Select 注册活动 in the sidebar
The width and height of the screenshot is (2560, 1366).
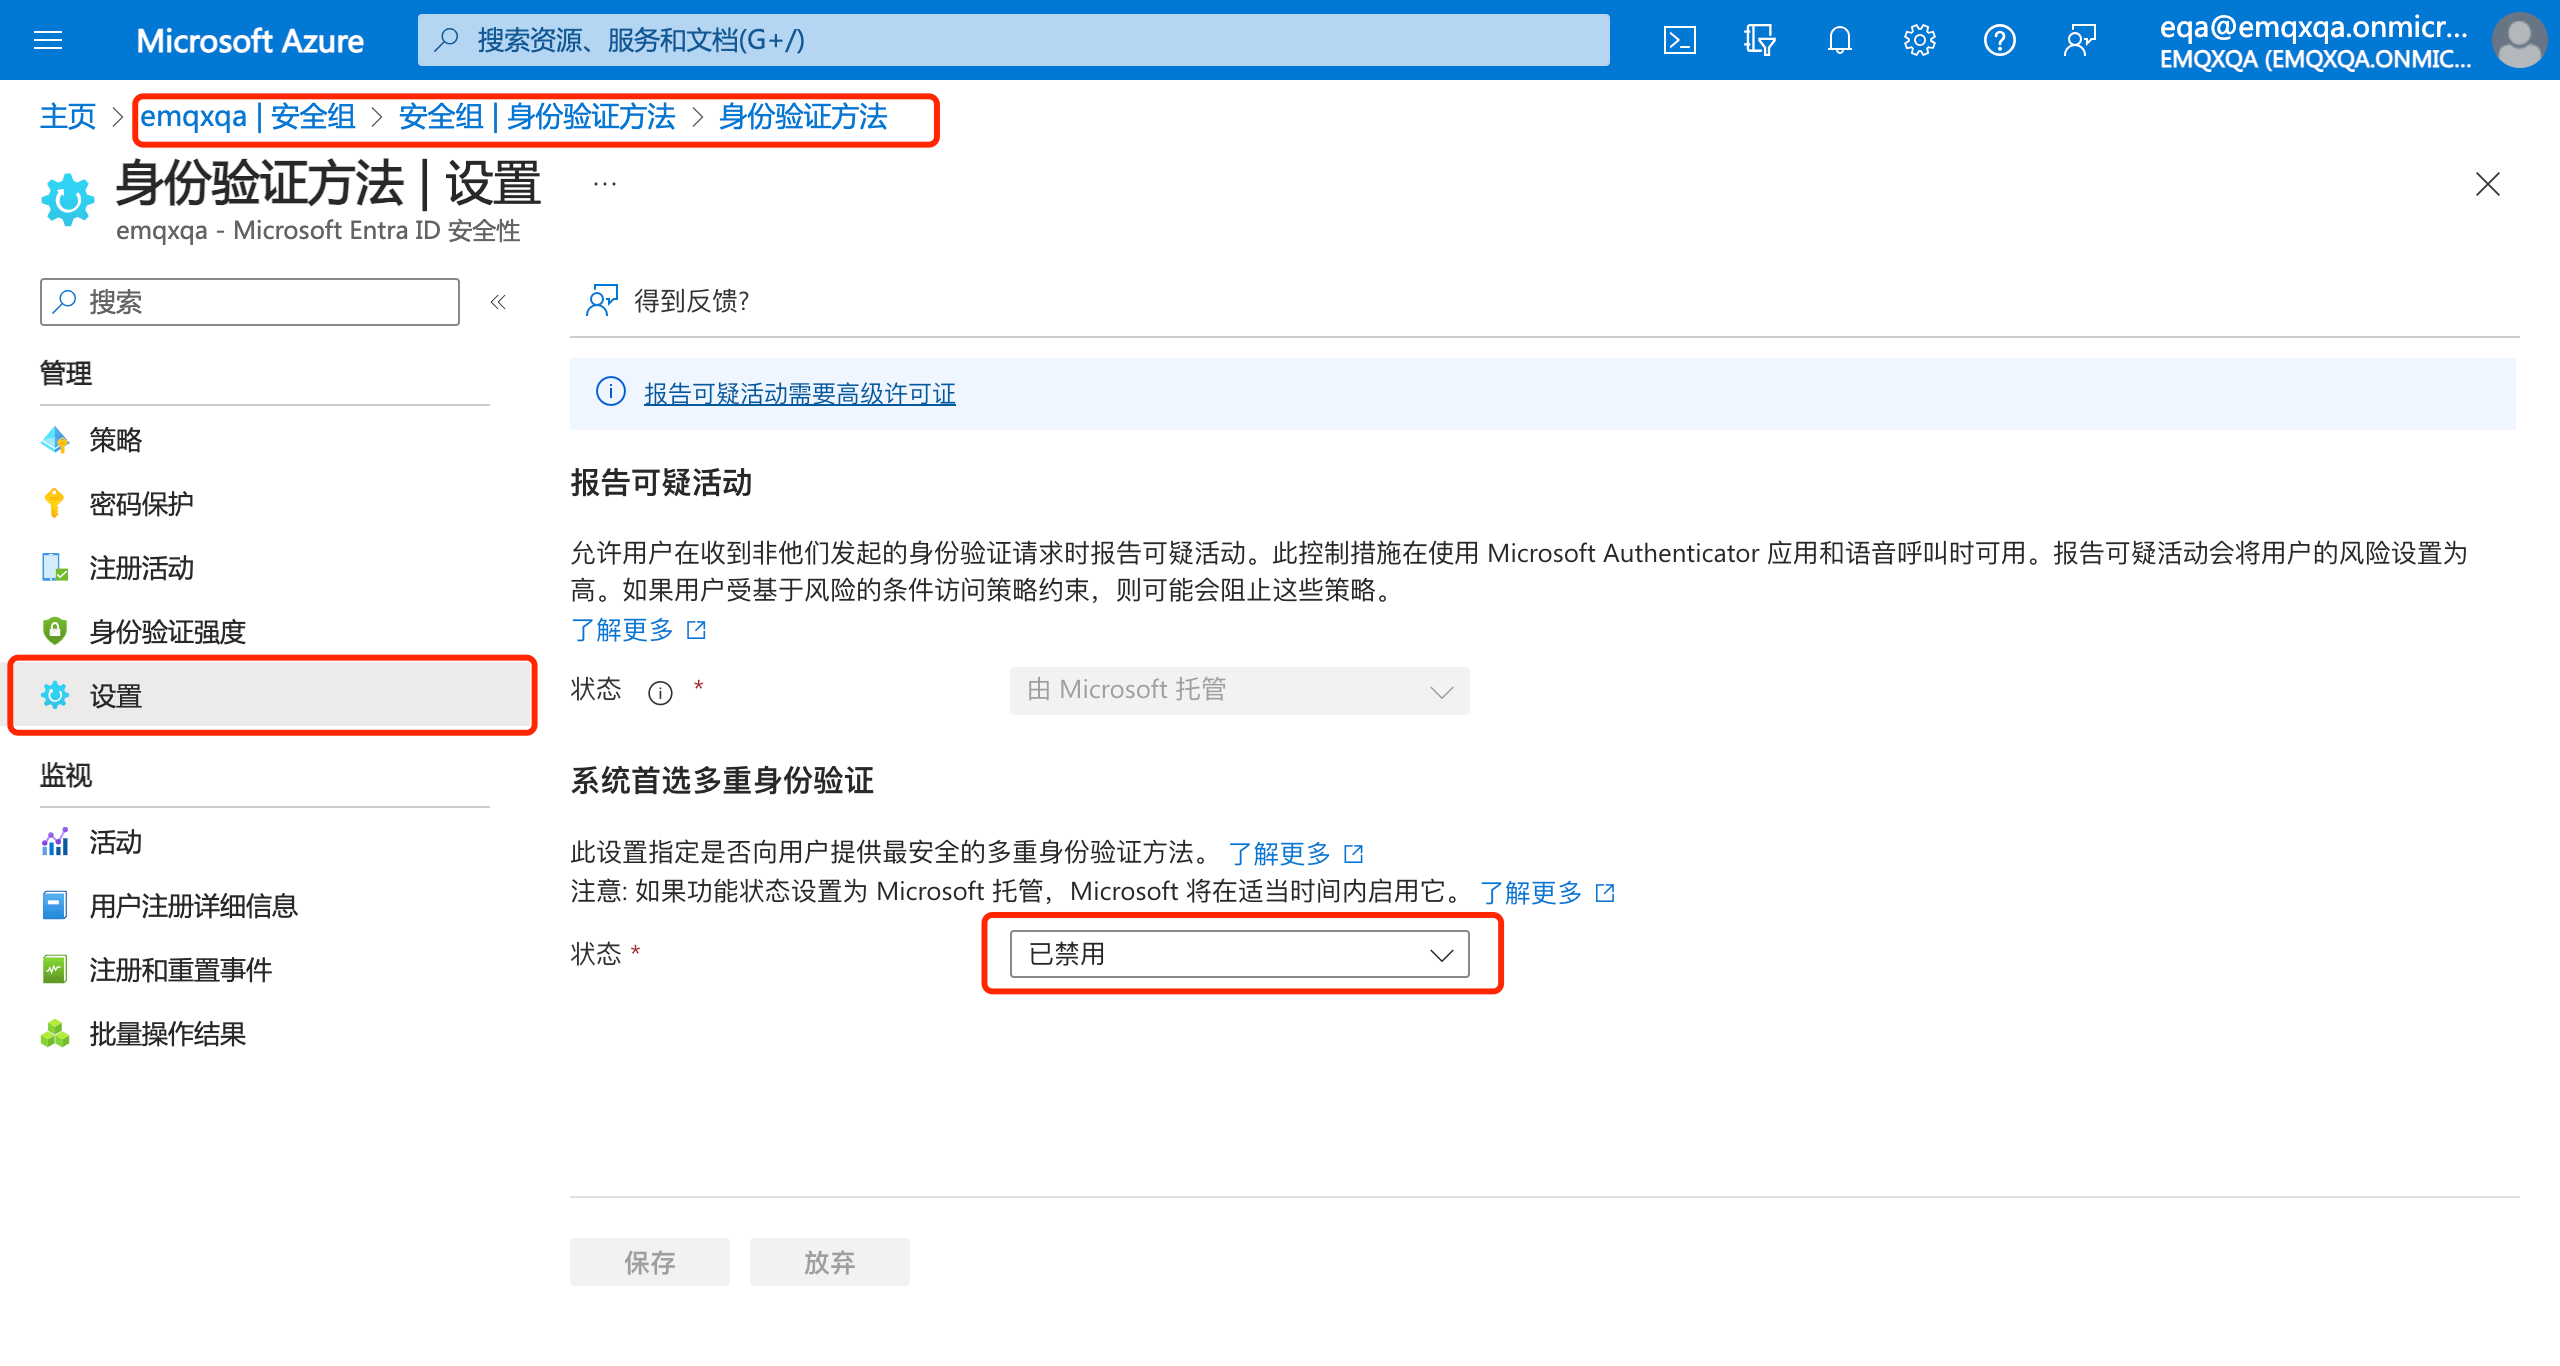pyautogui.click(x=142, y=567)
